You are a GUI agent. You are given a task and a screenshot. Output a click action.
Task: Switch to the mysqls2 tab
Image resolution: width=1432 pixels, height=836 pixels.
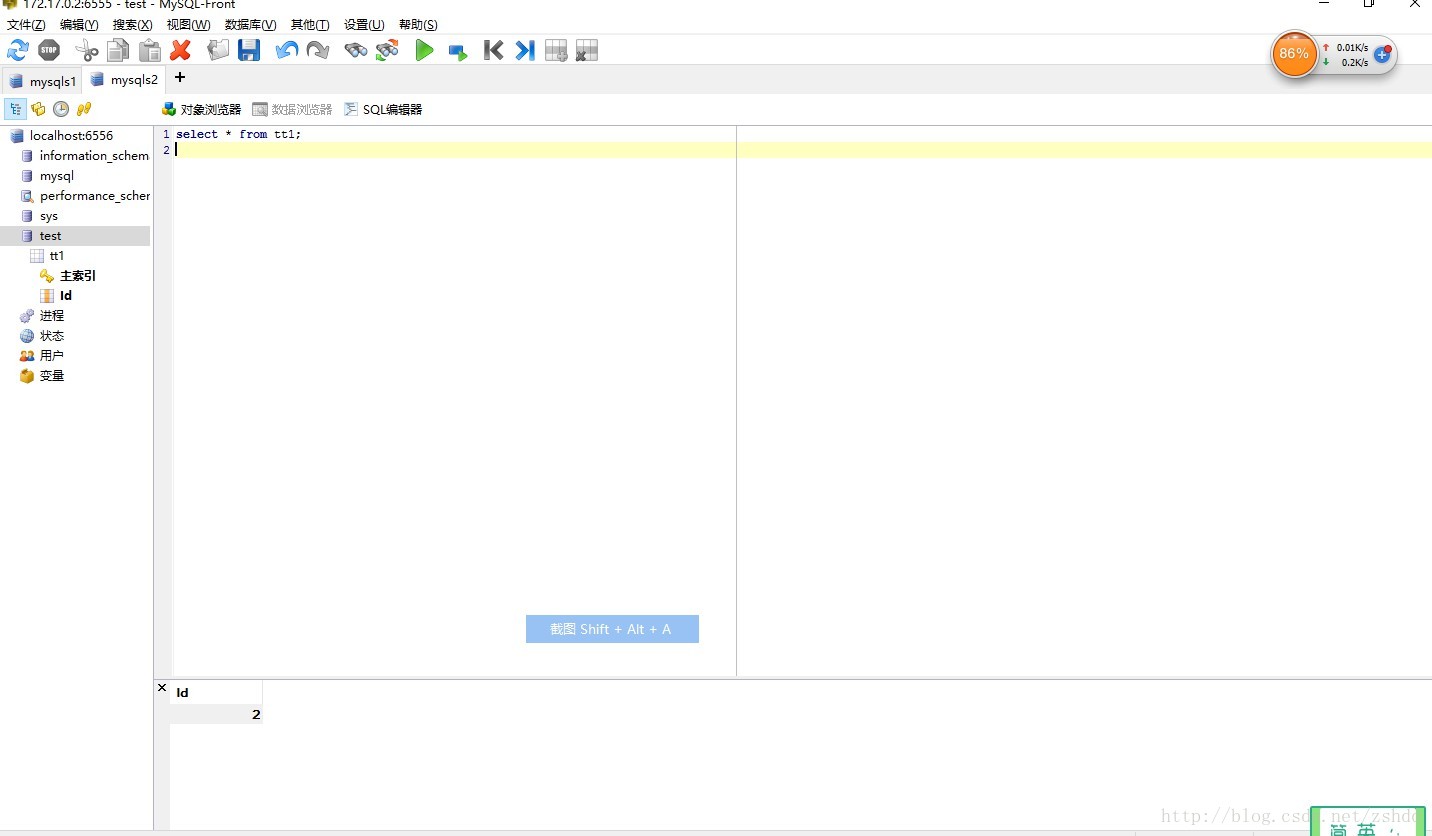[124, 80]
